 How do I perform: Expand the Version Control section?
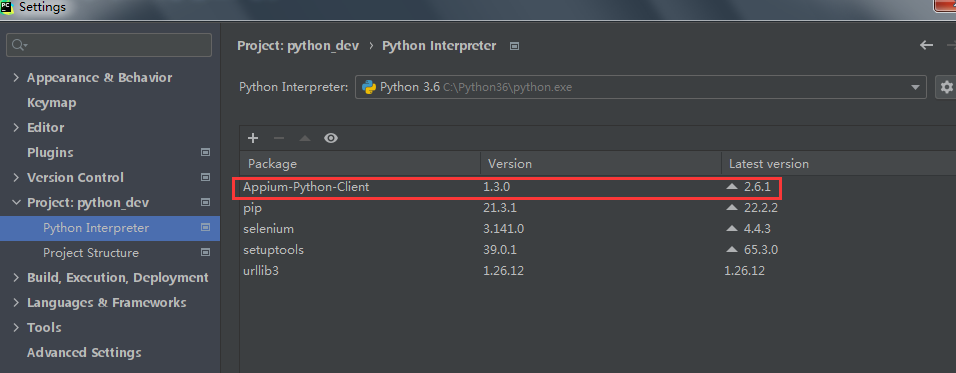coord(16,177)
